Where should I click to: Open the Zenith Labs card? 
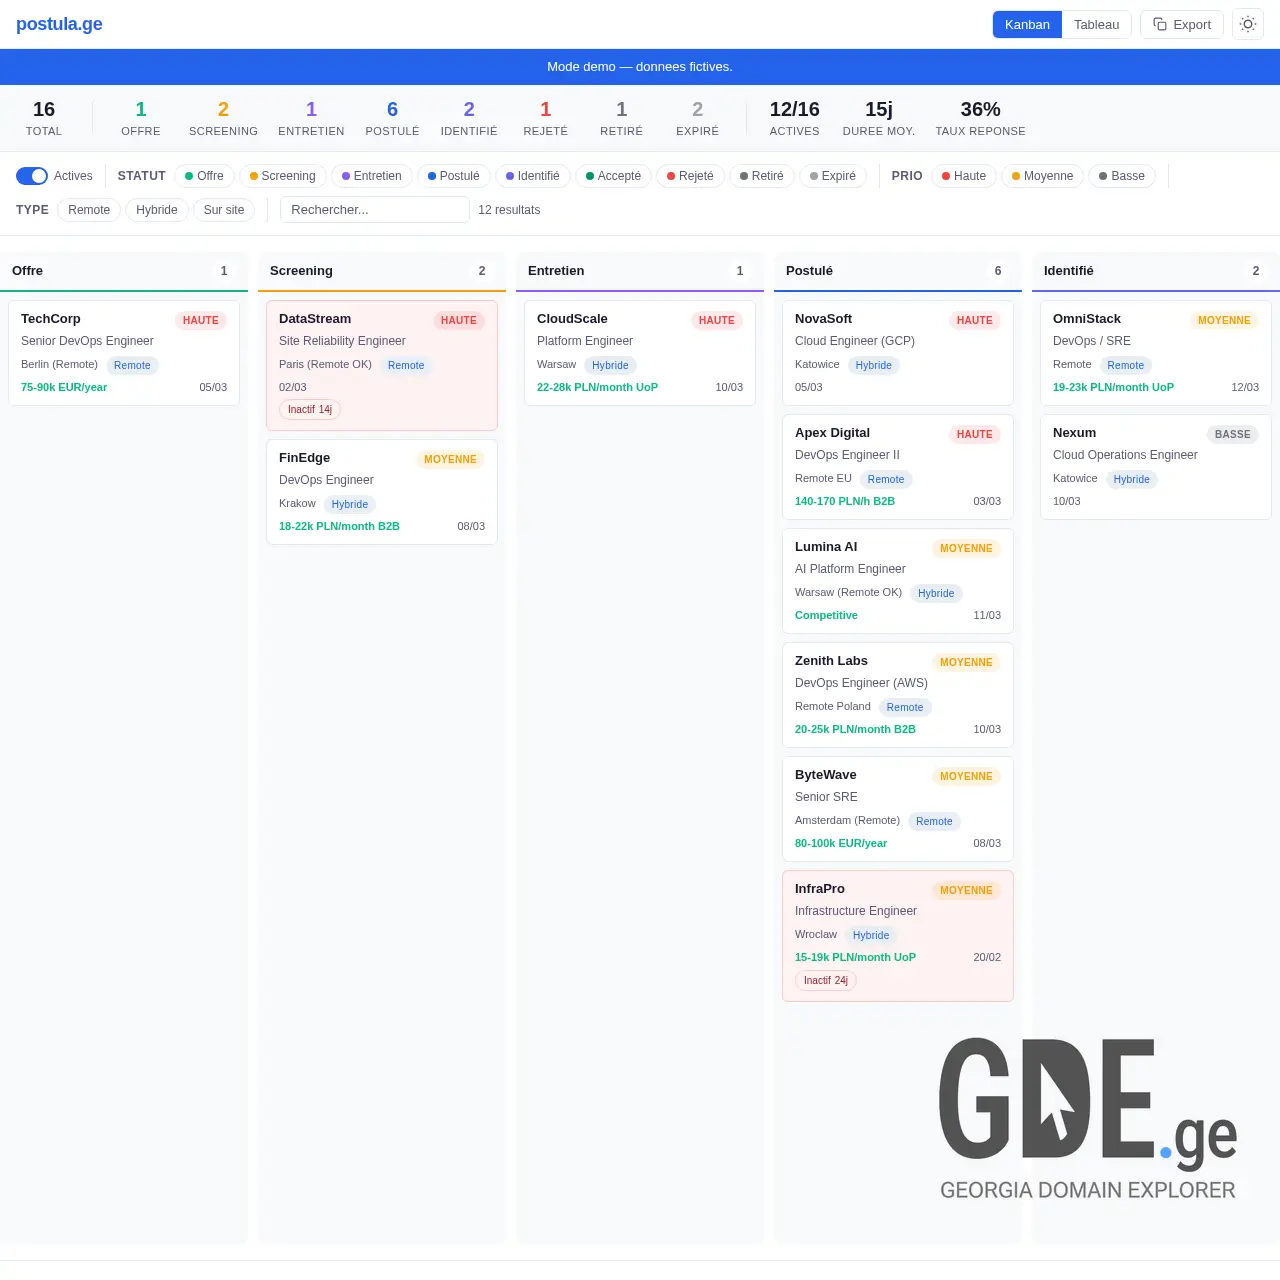tap(898, 695)
